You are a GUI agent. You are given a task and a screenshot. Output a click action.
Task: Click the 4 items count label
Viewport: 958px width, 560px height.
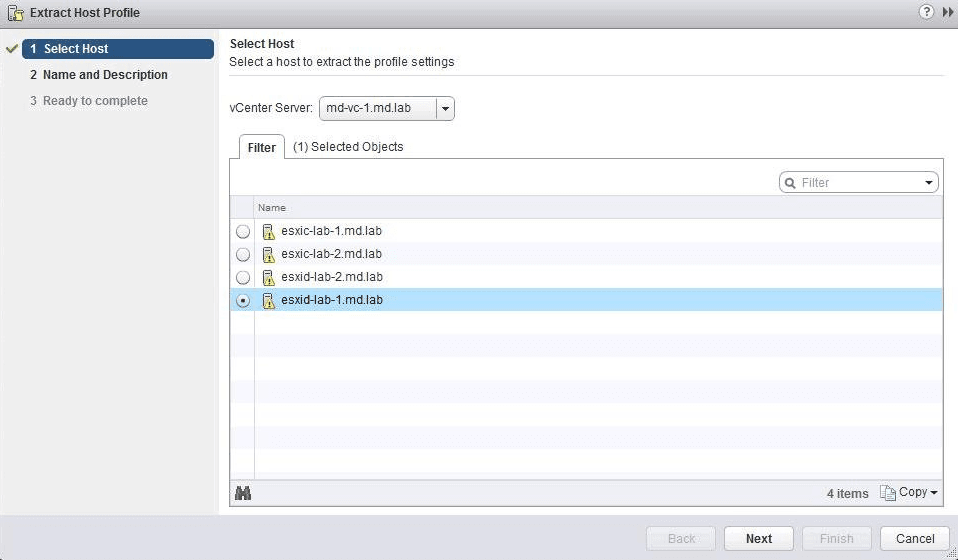point(847,493)
